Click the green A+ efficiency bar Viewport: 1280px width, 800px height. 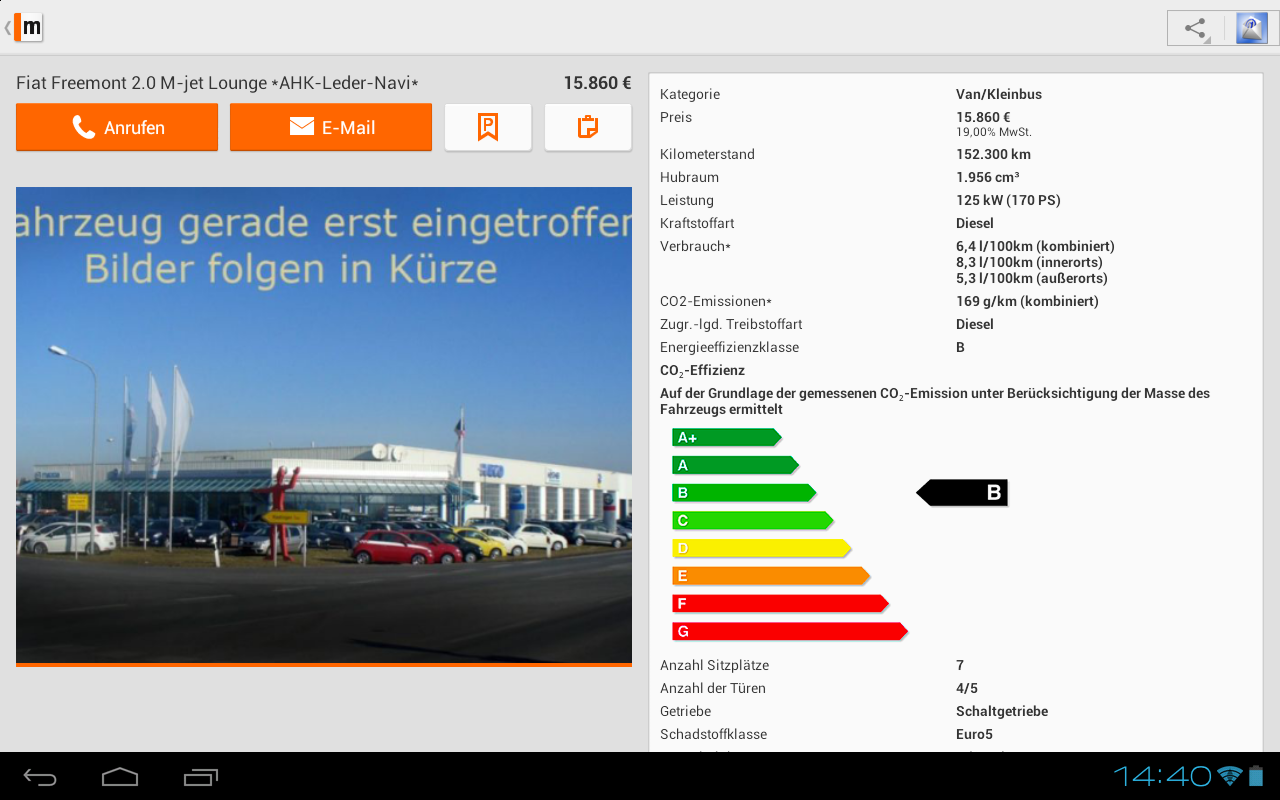coord(725,437)
